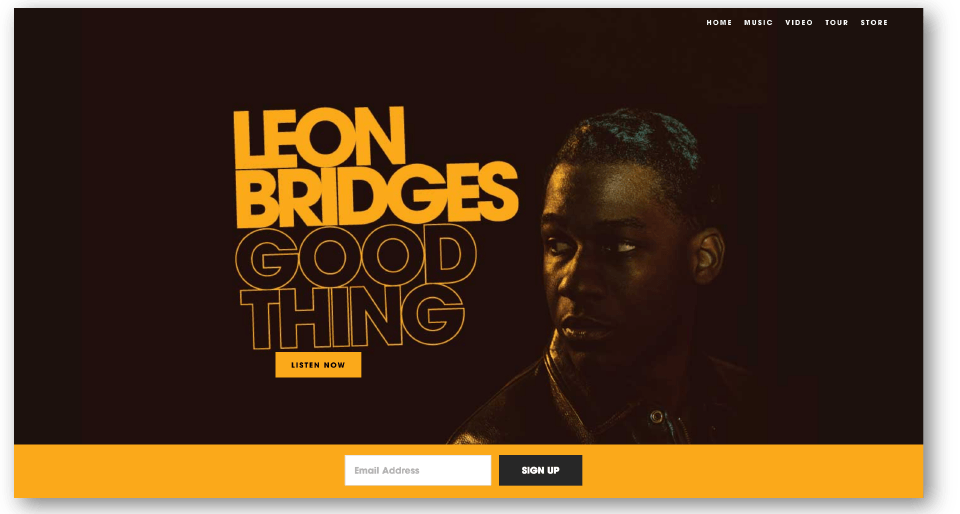View the TOUR dates page
This screenshot has height=514, width=960.
[x=836, y=23]
